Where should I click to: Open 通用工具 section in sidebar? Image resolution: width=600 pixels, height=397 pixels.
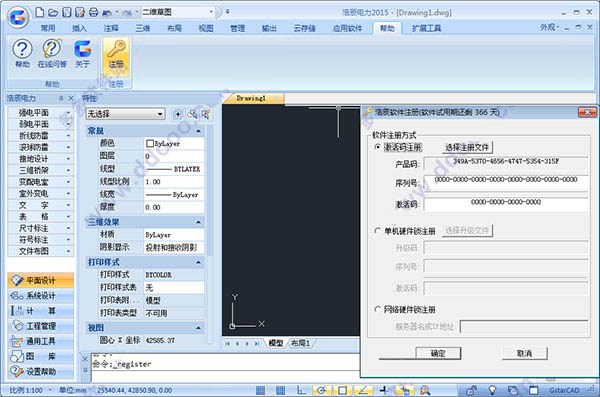pyautogui.click(x=41, y=341)
